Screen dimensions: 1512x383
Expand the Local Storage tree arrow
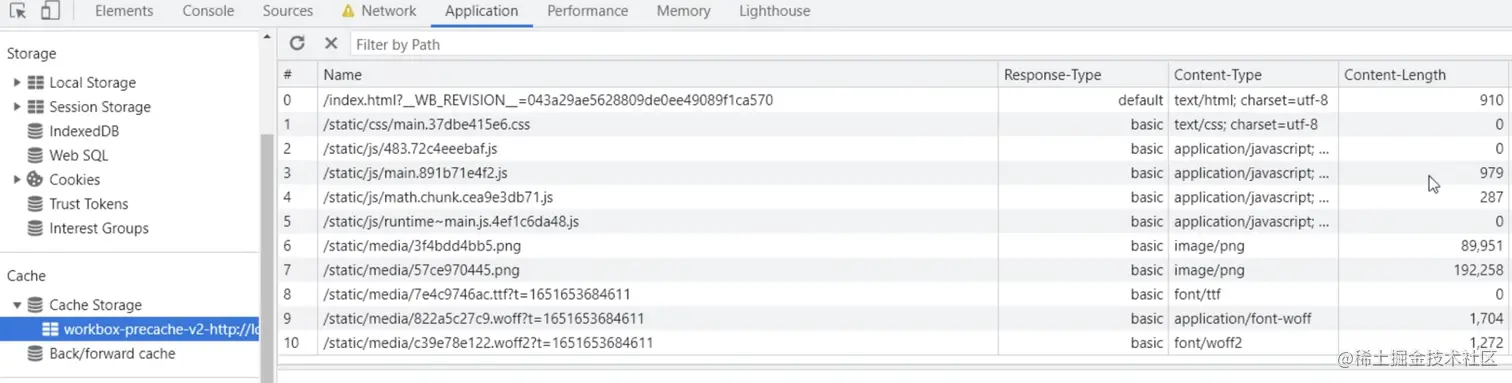click(x=17, y=82)
